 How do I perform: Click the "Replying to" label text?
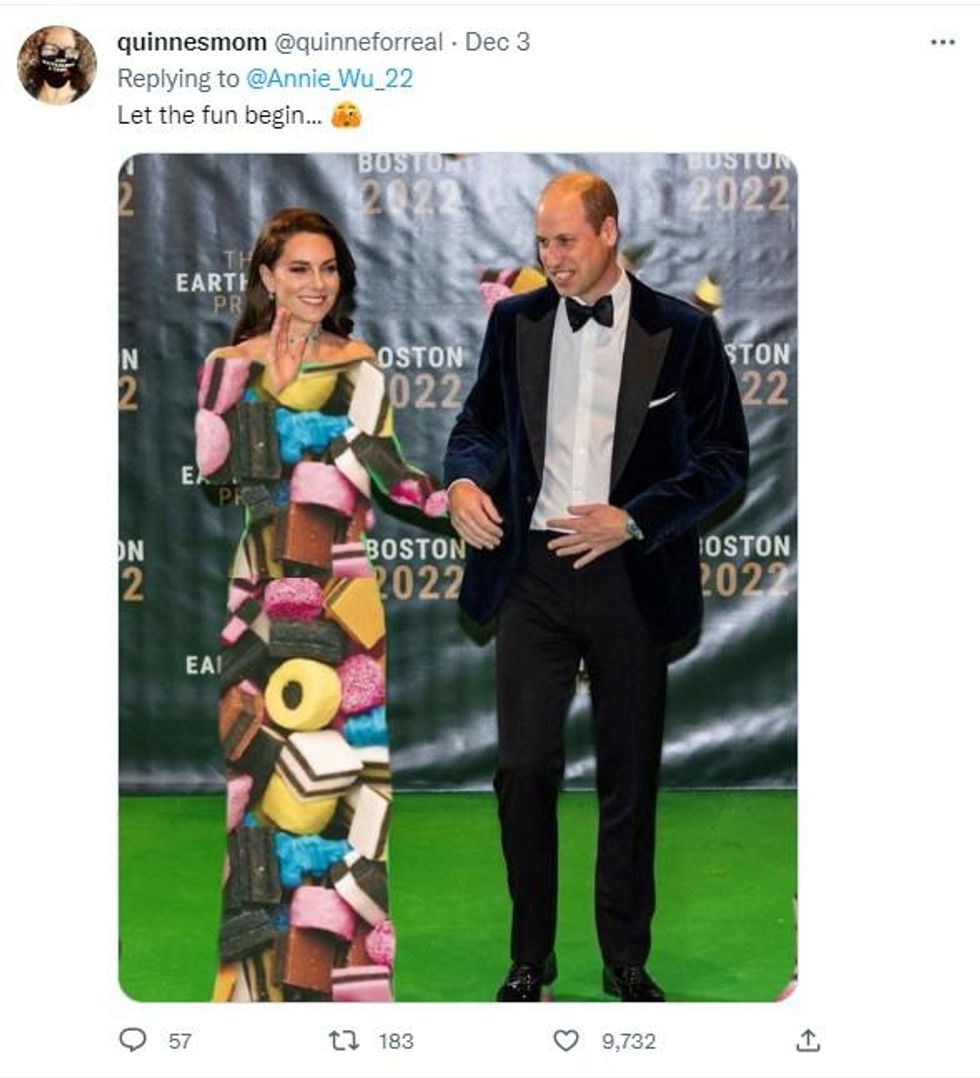point(178,78)
